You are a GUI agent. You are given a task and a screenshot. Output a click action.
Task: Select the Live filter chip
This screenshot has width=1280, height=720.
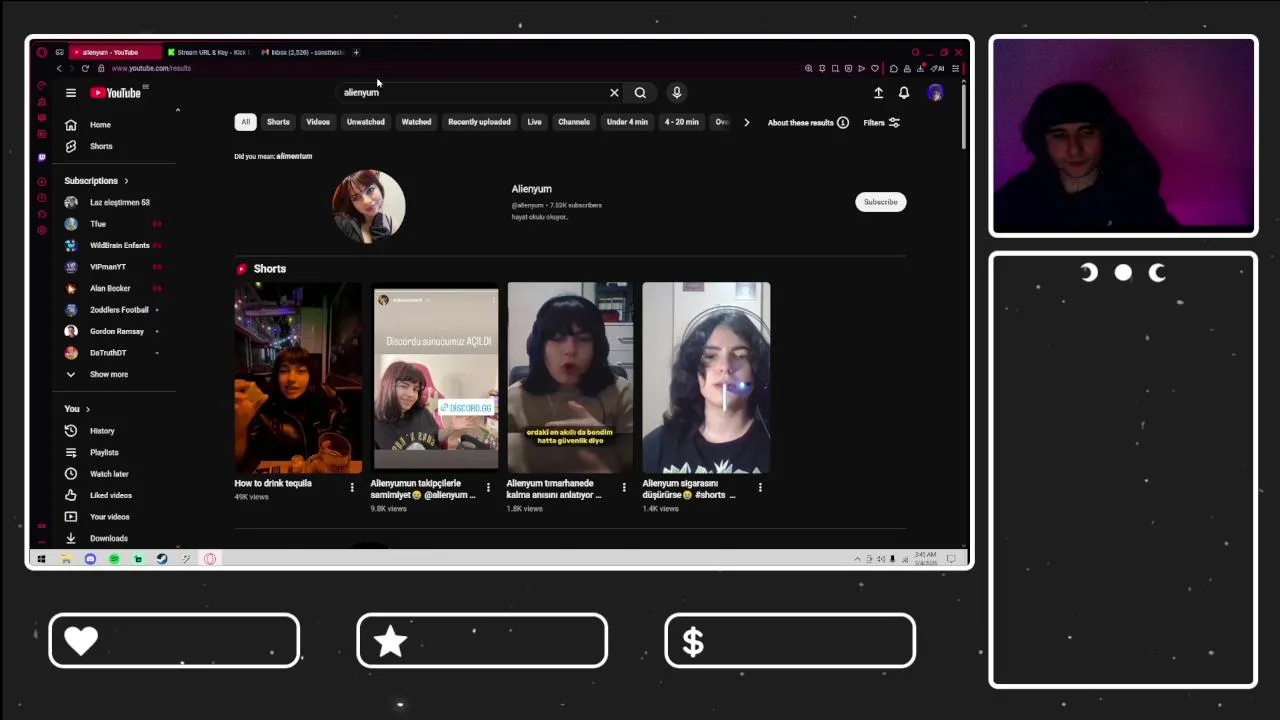pos(535,122)
